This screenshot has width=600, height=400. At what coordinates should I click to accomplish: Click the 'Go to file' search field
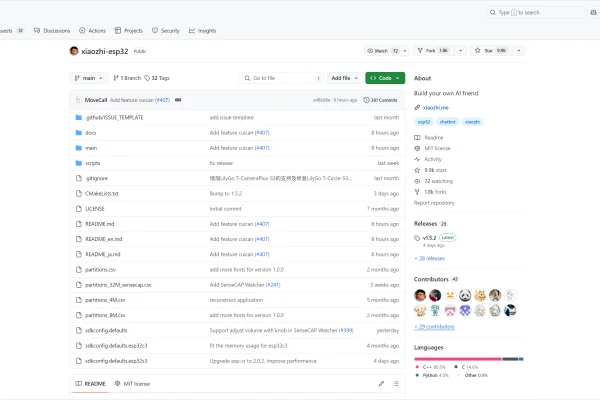coord(282,78)
